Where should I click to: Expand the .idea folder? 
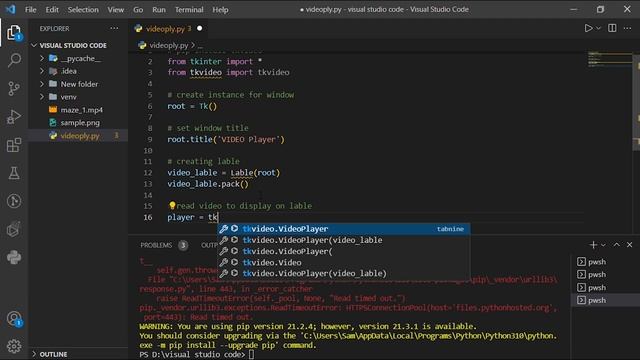(42, 71)
